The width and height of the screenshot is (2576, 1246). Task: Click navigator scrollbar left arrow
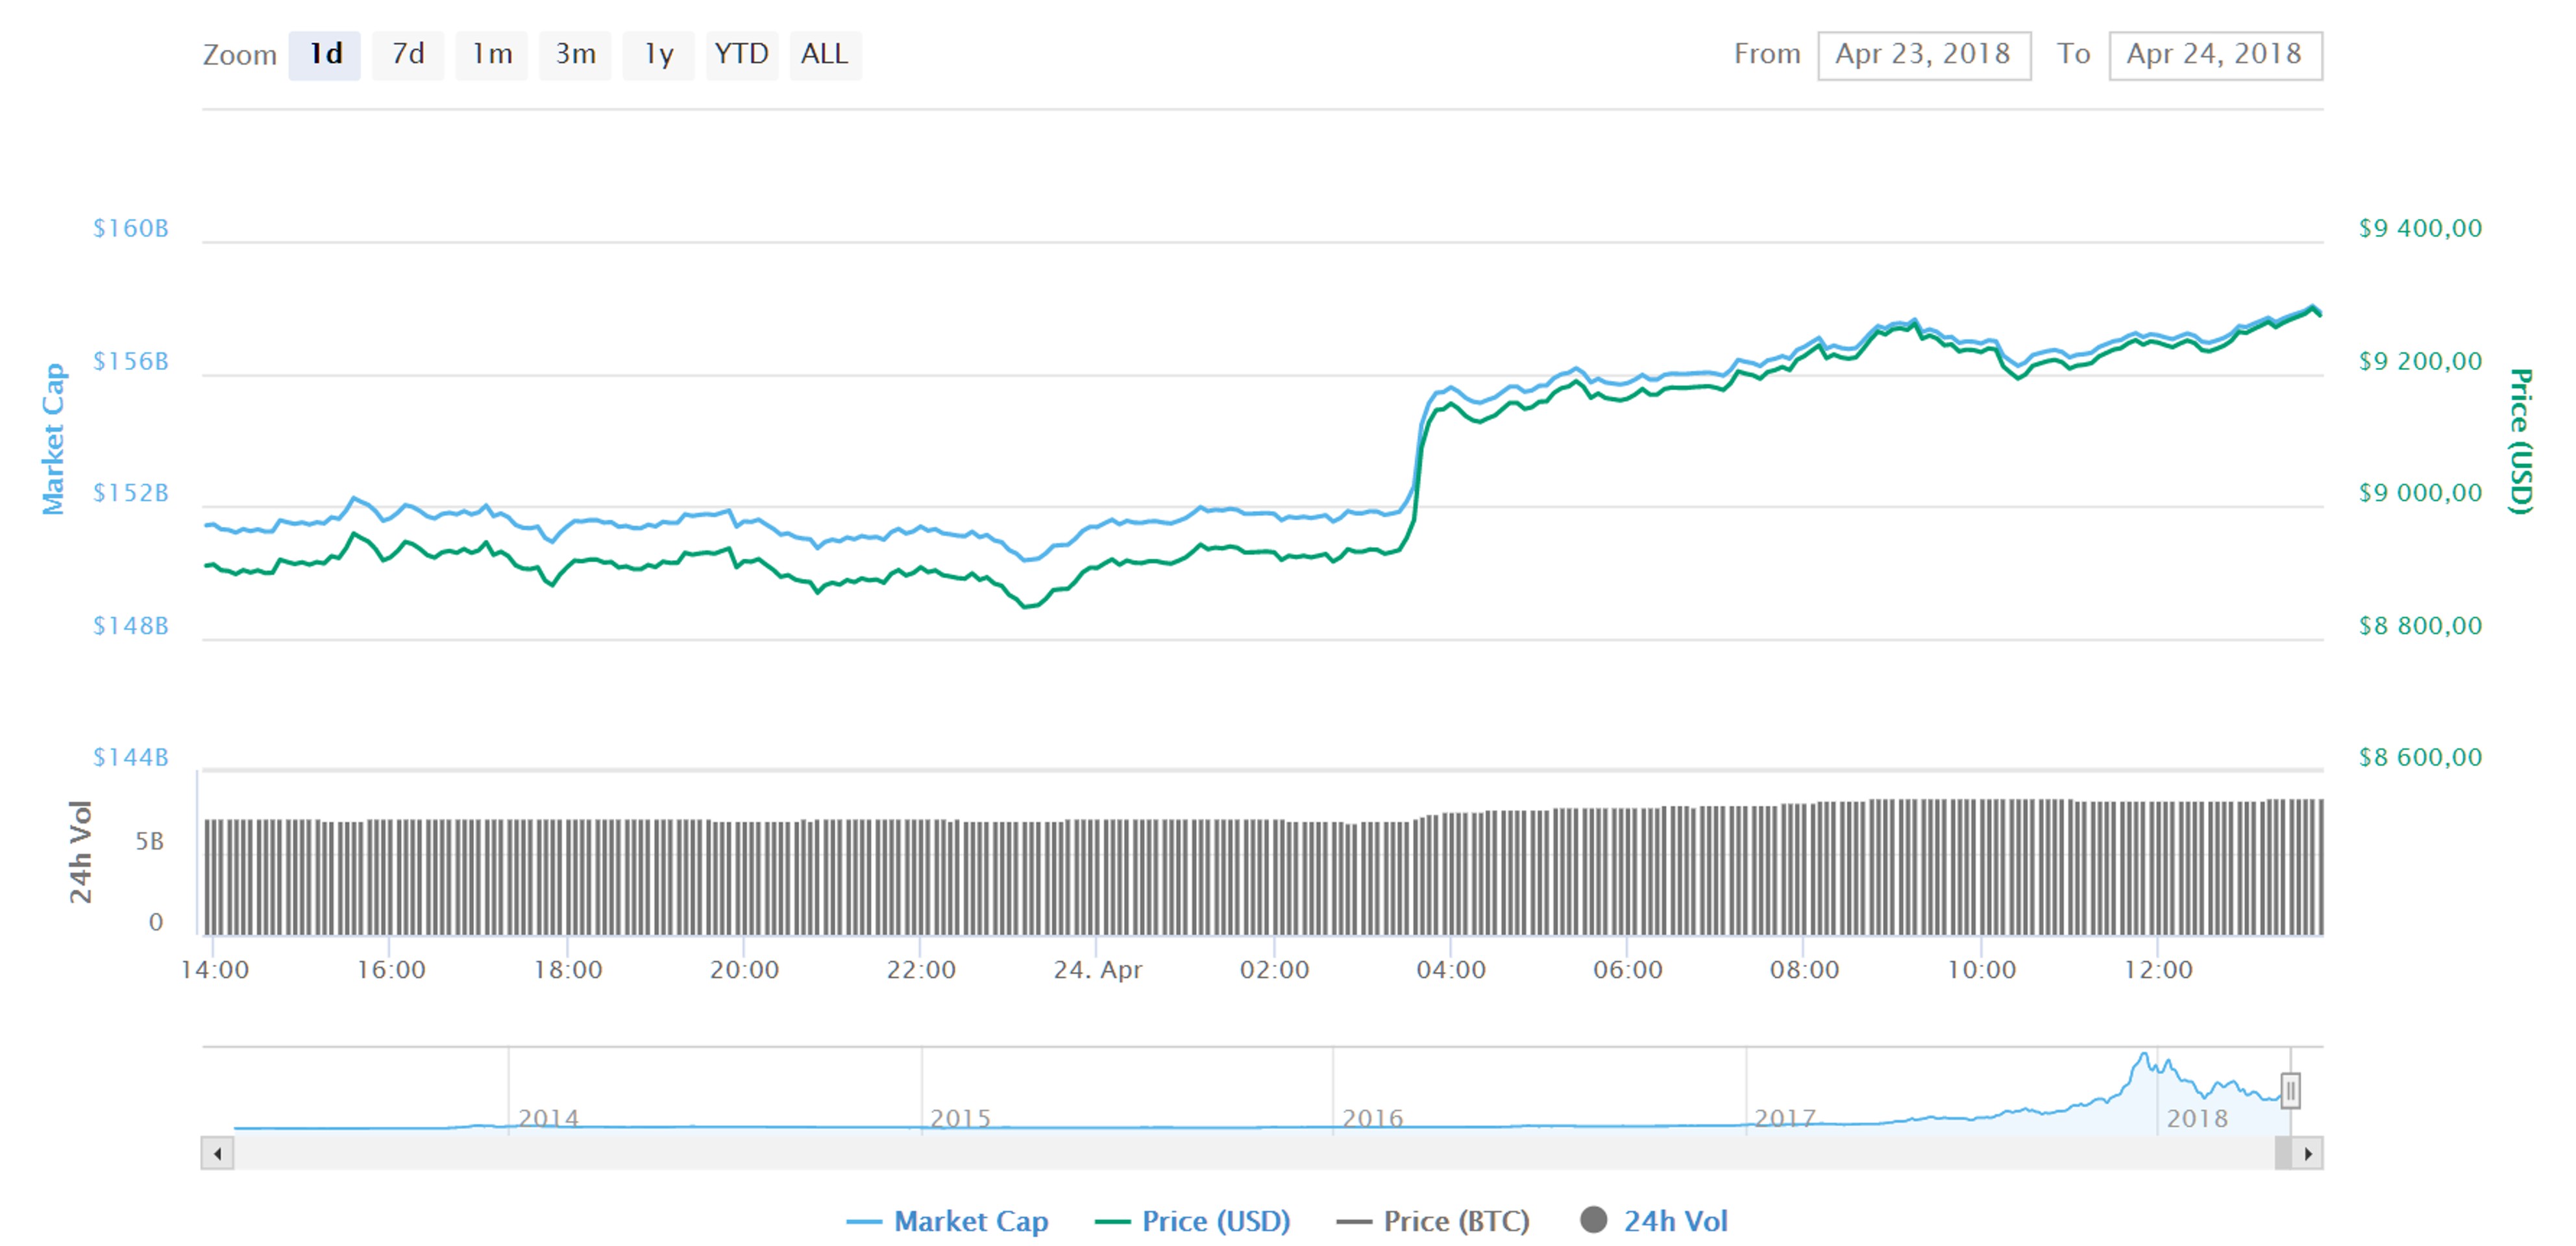218,1153
